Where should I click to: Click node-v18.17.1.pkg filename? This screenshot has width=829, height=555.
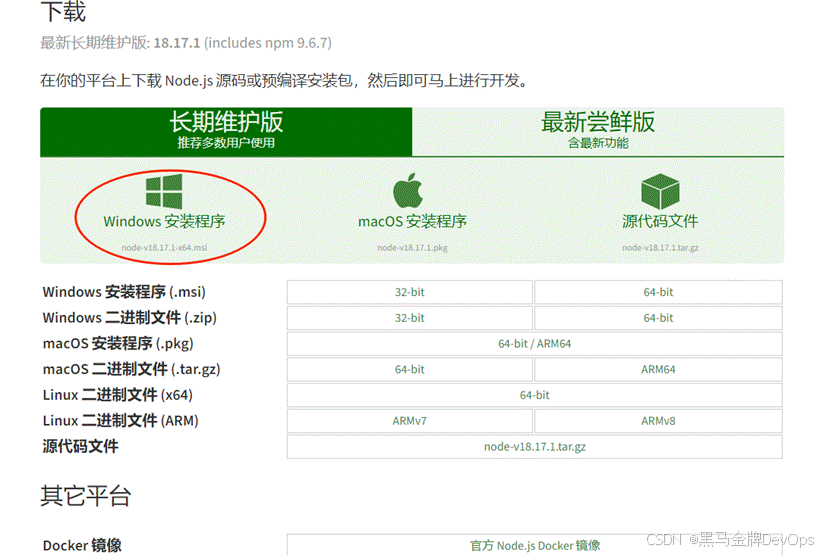412,247
